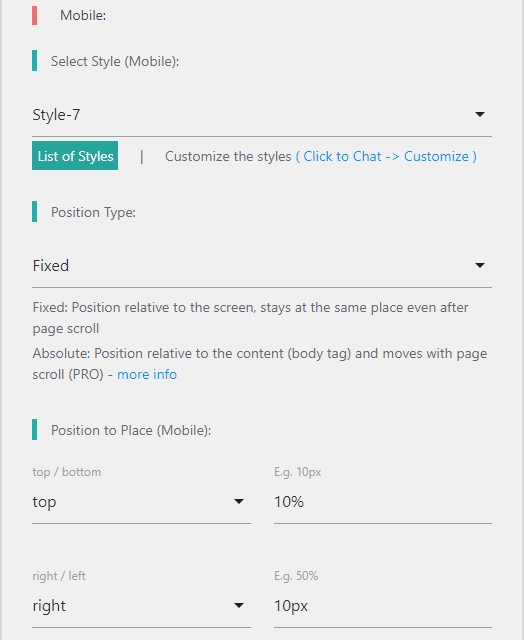Click the caret icon next to Fixed
Image resolution: width=524 pixels, height=640 pixels.
pyautogui.click(x=480, y=265)
